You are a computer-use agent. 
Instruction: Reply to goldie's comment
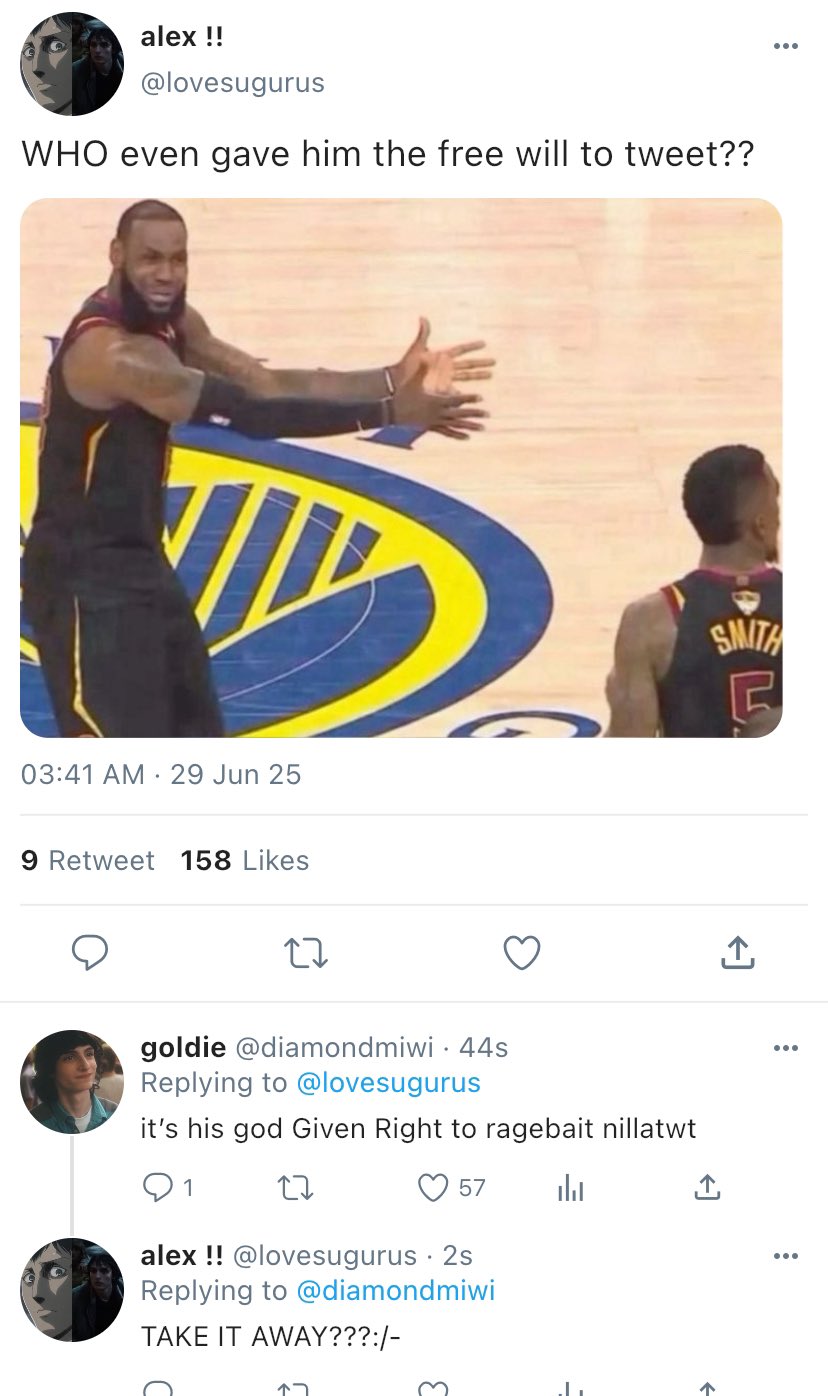pyautogui.click(x=159, y=1187)
